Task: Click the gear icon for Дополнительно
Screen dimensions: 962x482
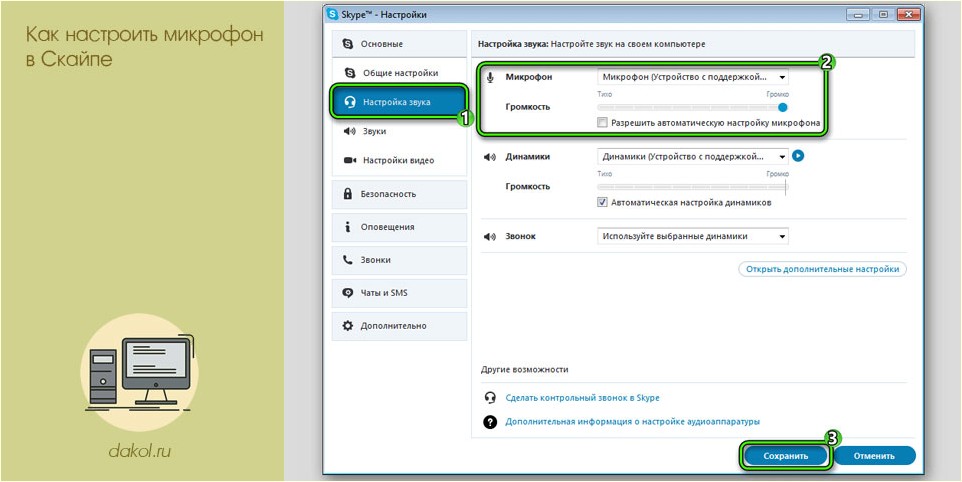Action: point(348,326)
